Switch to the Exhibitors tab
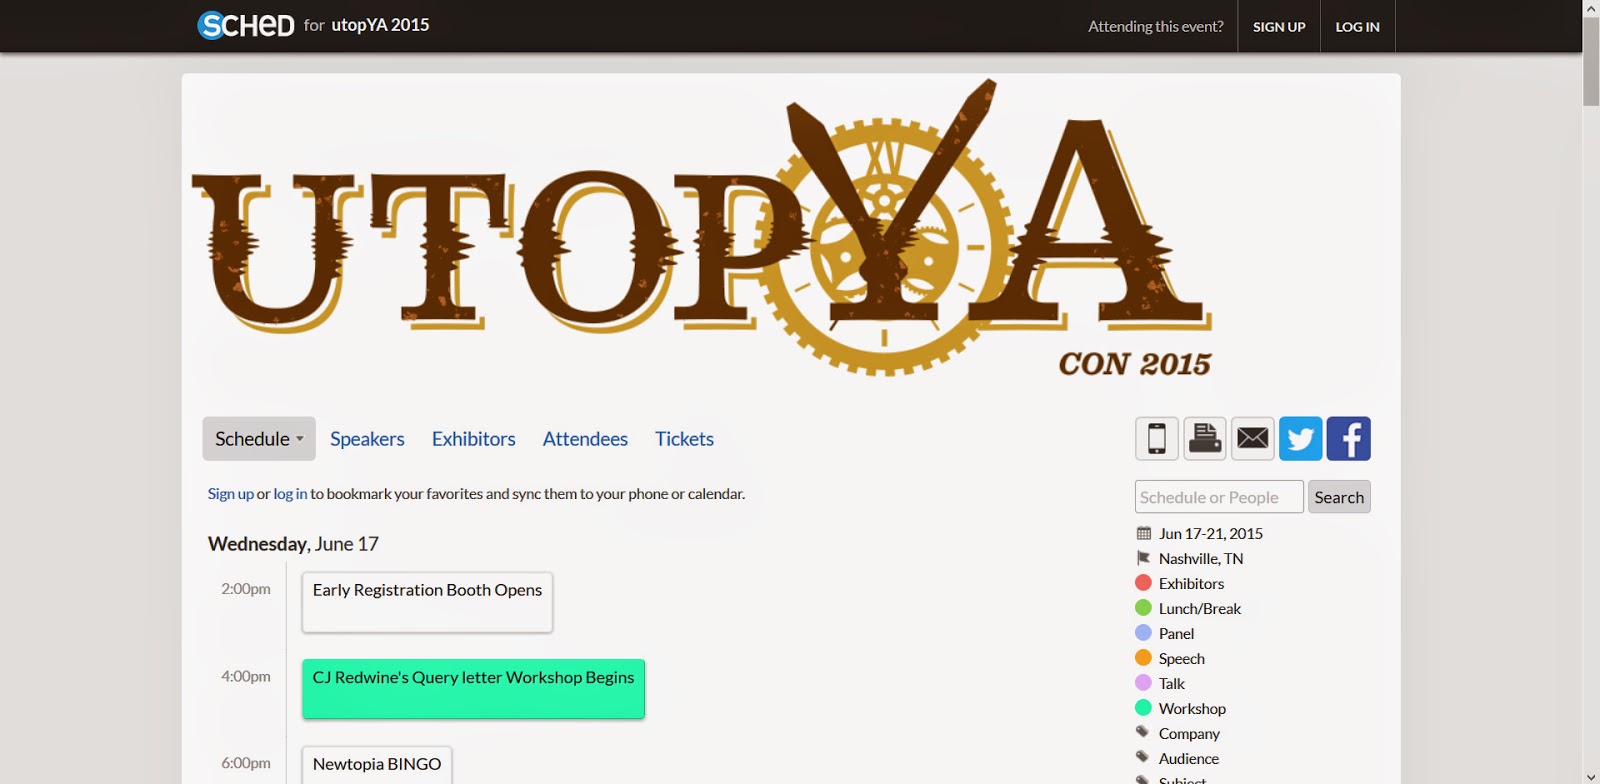The height and width of the screenshot is (784, 1600). click(x=474, y=439)
